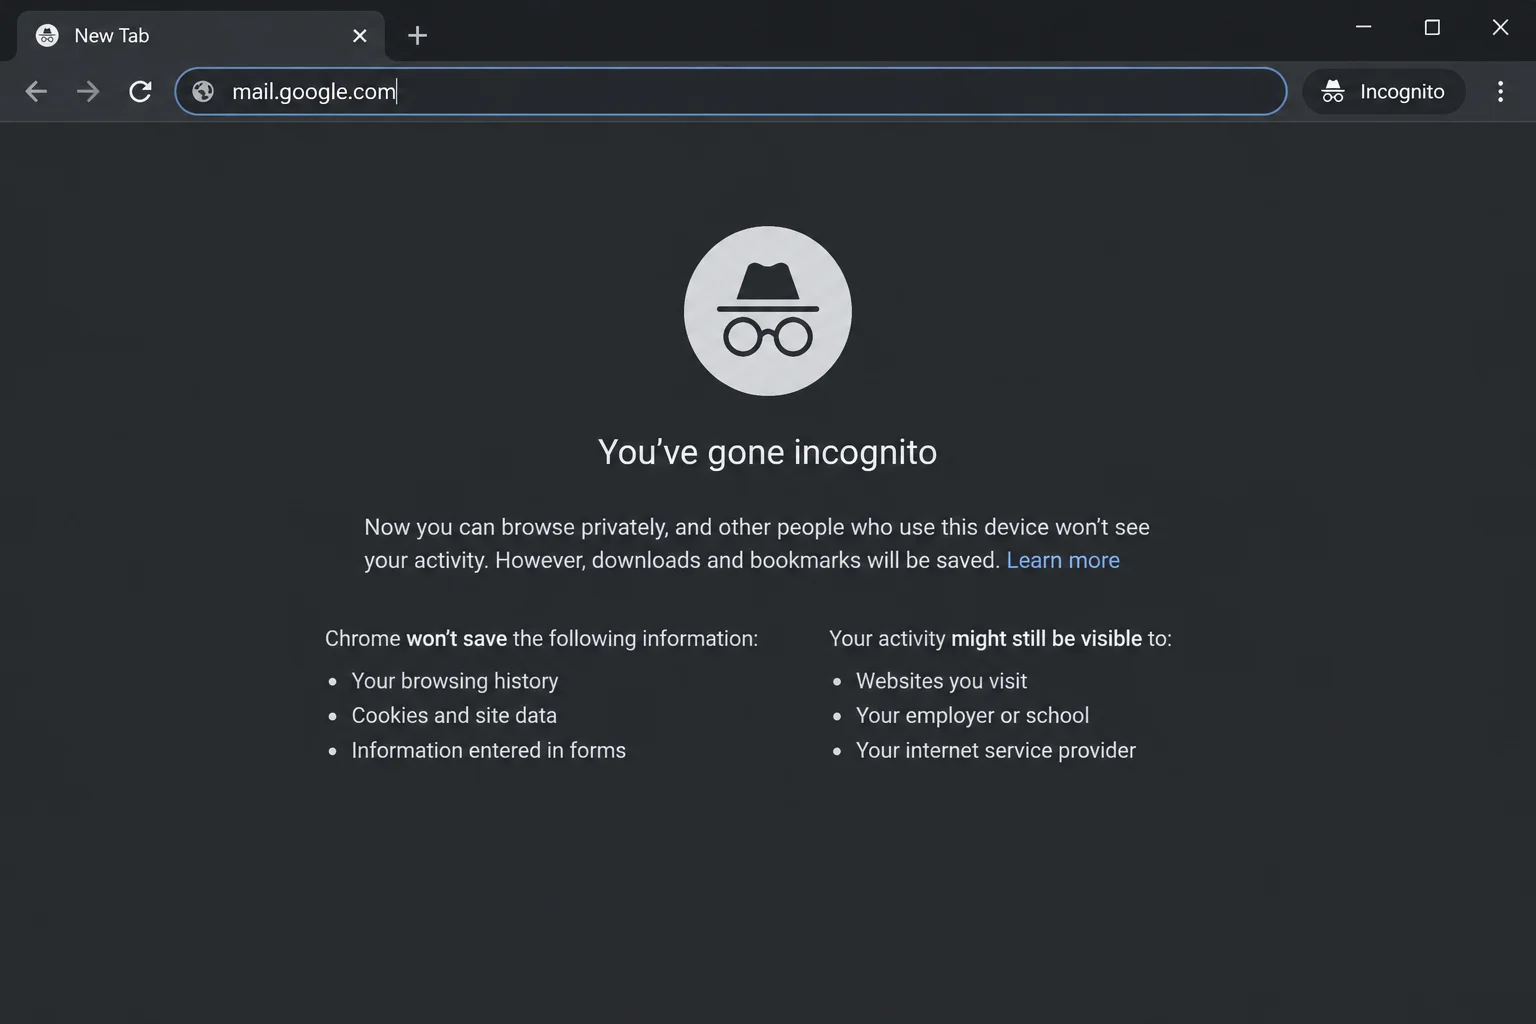The width and height of the screenshot is (1536, 1024).
Task: Click the "You've gone incognito" heading
Action: pos(768,452)
